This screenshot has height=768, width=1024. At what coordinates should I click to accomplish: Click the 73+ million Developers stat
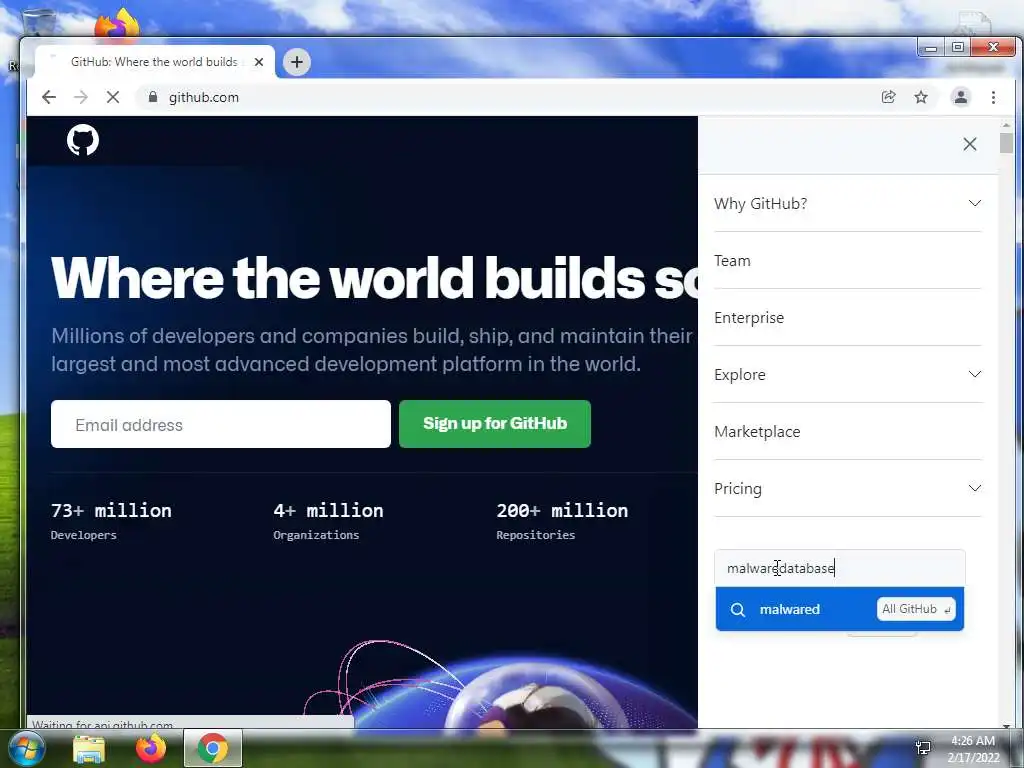tap(111, 521)
